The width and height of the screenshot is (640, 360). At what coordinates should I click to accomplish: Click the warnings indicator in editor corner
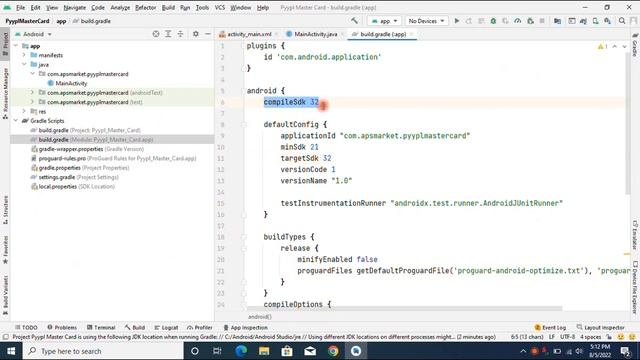602,47
